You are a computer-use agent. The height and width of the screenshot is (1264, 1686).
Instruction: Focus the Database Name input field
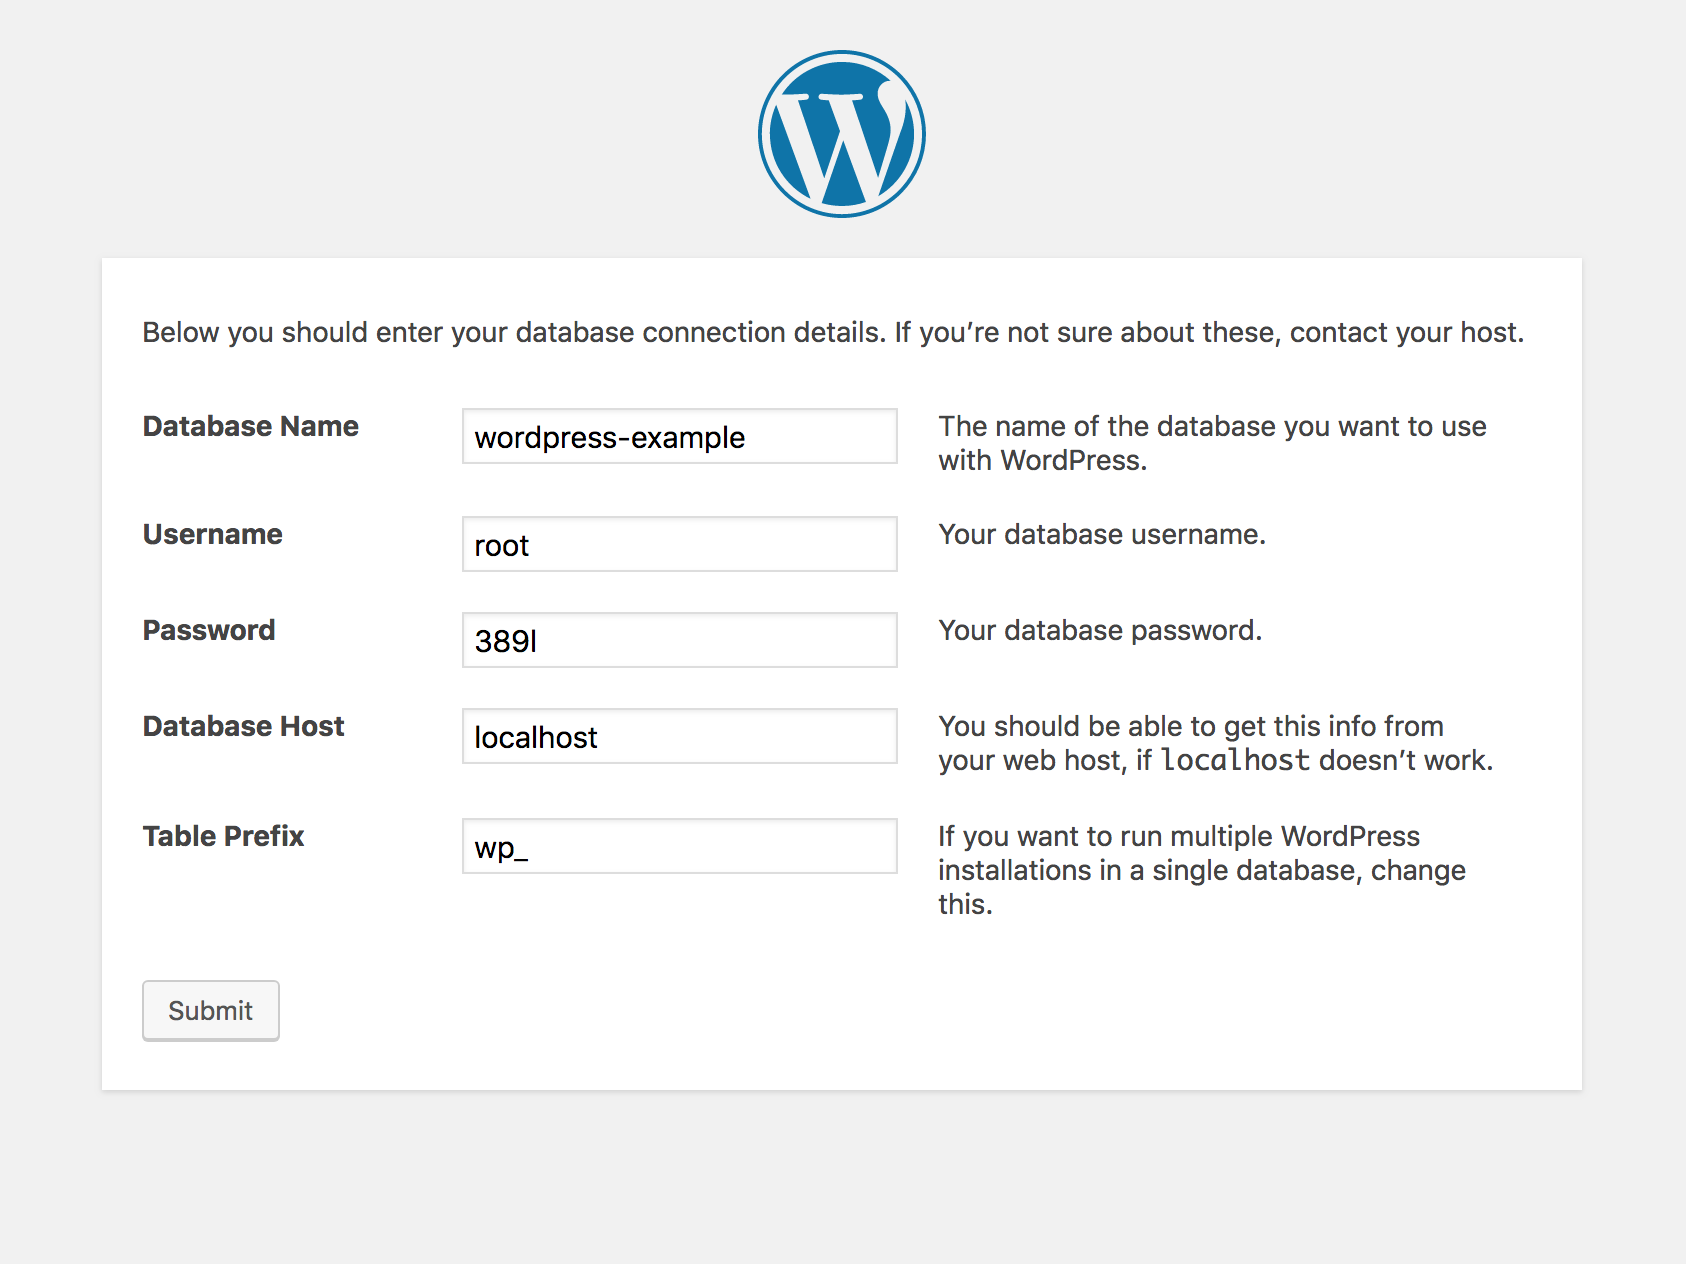pyautogui.click(x=679, y=437)
